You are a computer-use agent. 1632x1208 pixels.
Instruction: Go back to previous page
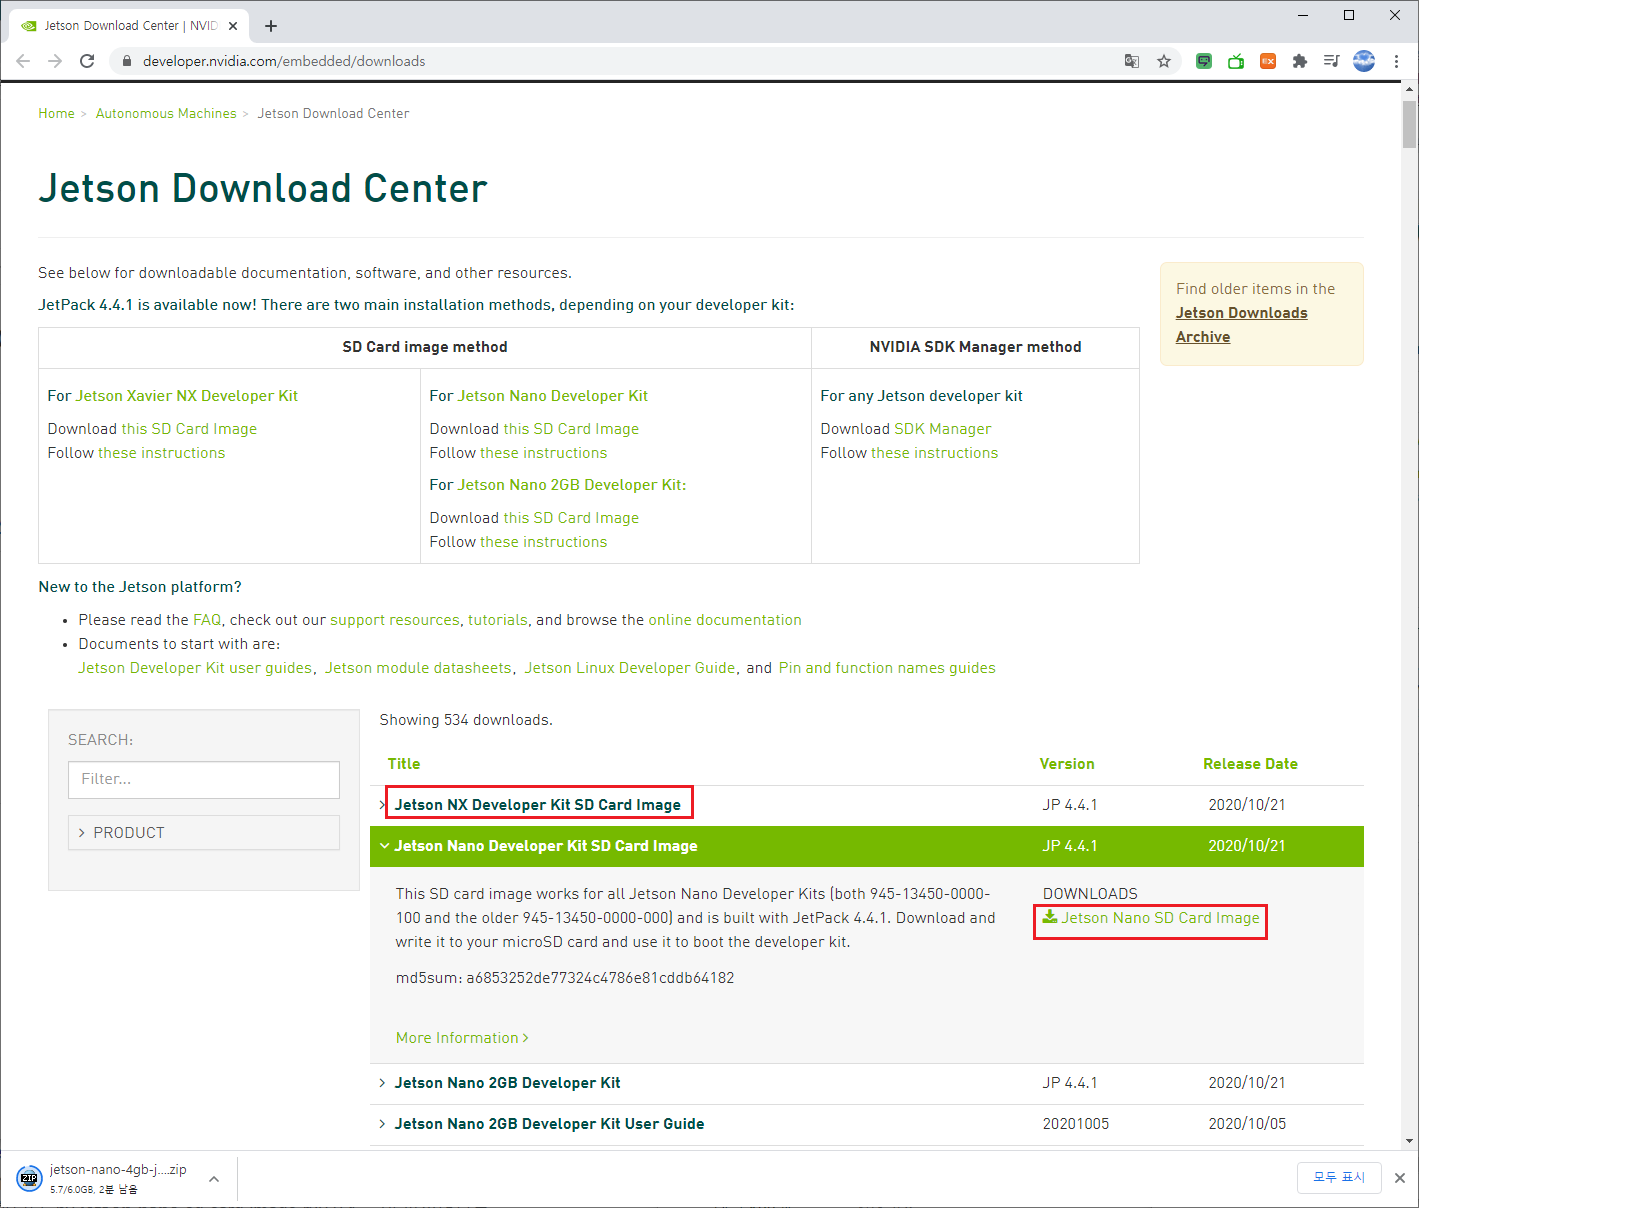pyautogui.click(x=23, y=61)
